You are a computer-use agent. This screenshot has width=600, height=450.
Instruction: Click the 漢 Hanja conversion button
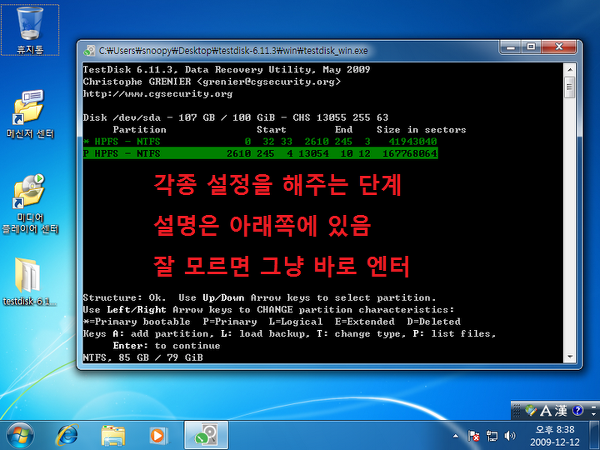(x=561, y=411)
